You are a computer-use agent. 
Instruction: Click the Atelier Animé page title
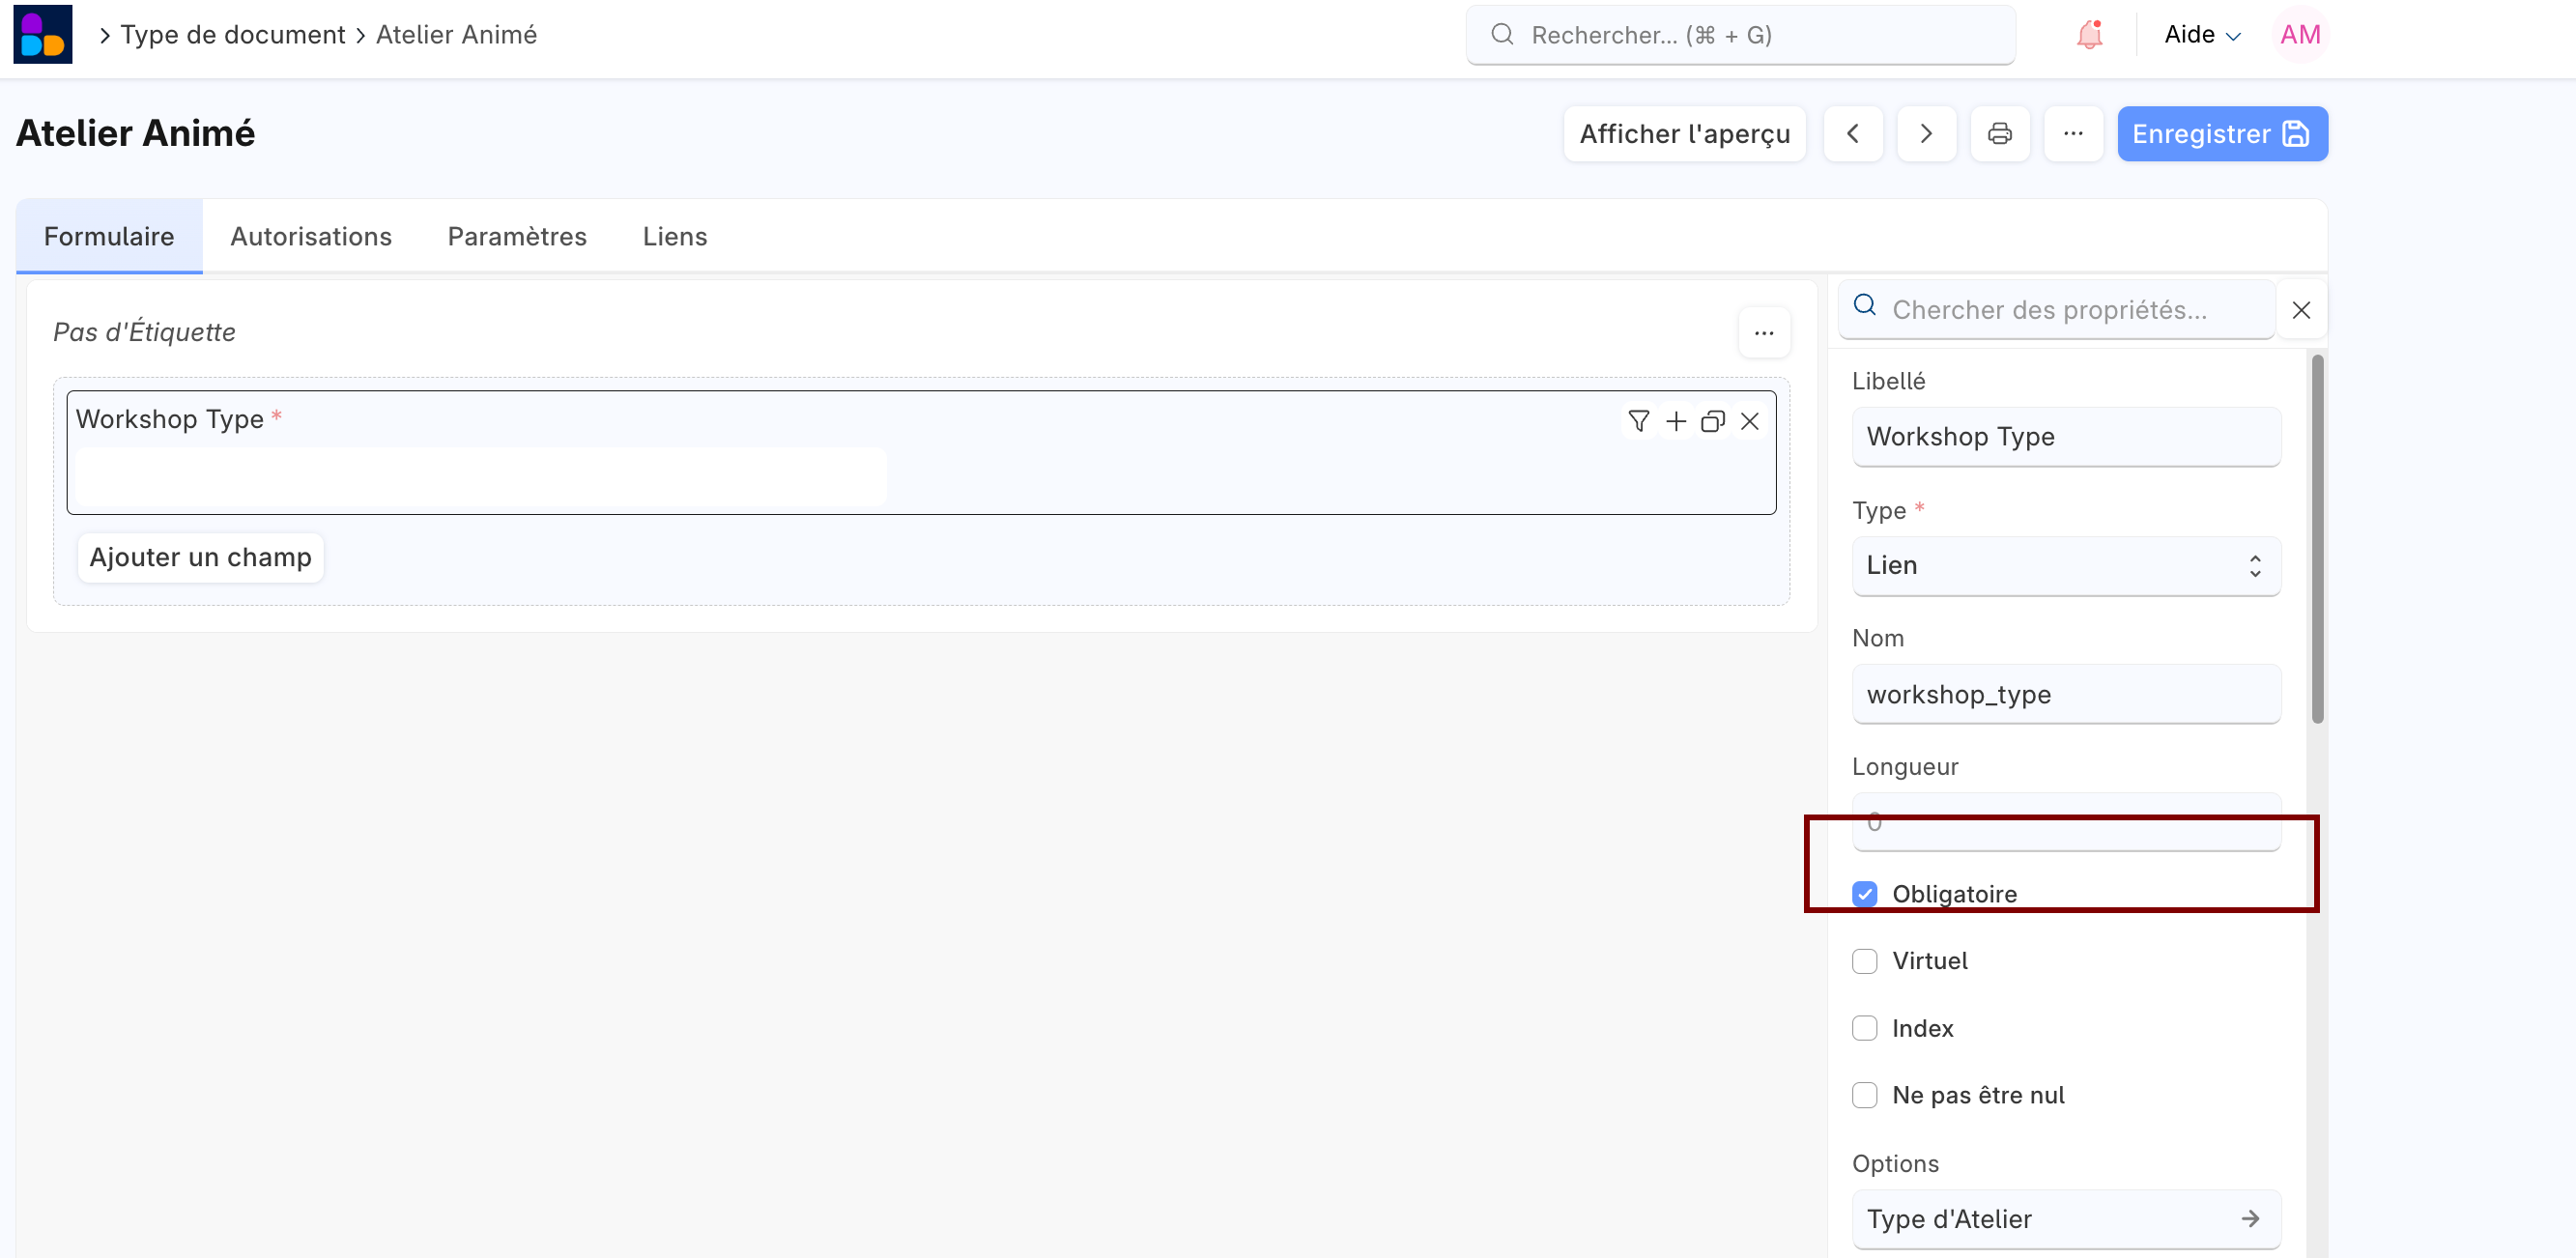click(135, 134)
